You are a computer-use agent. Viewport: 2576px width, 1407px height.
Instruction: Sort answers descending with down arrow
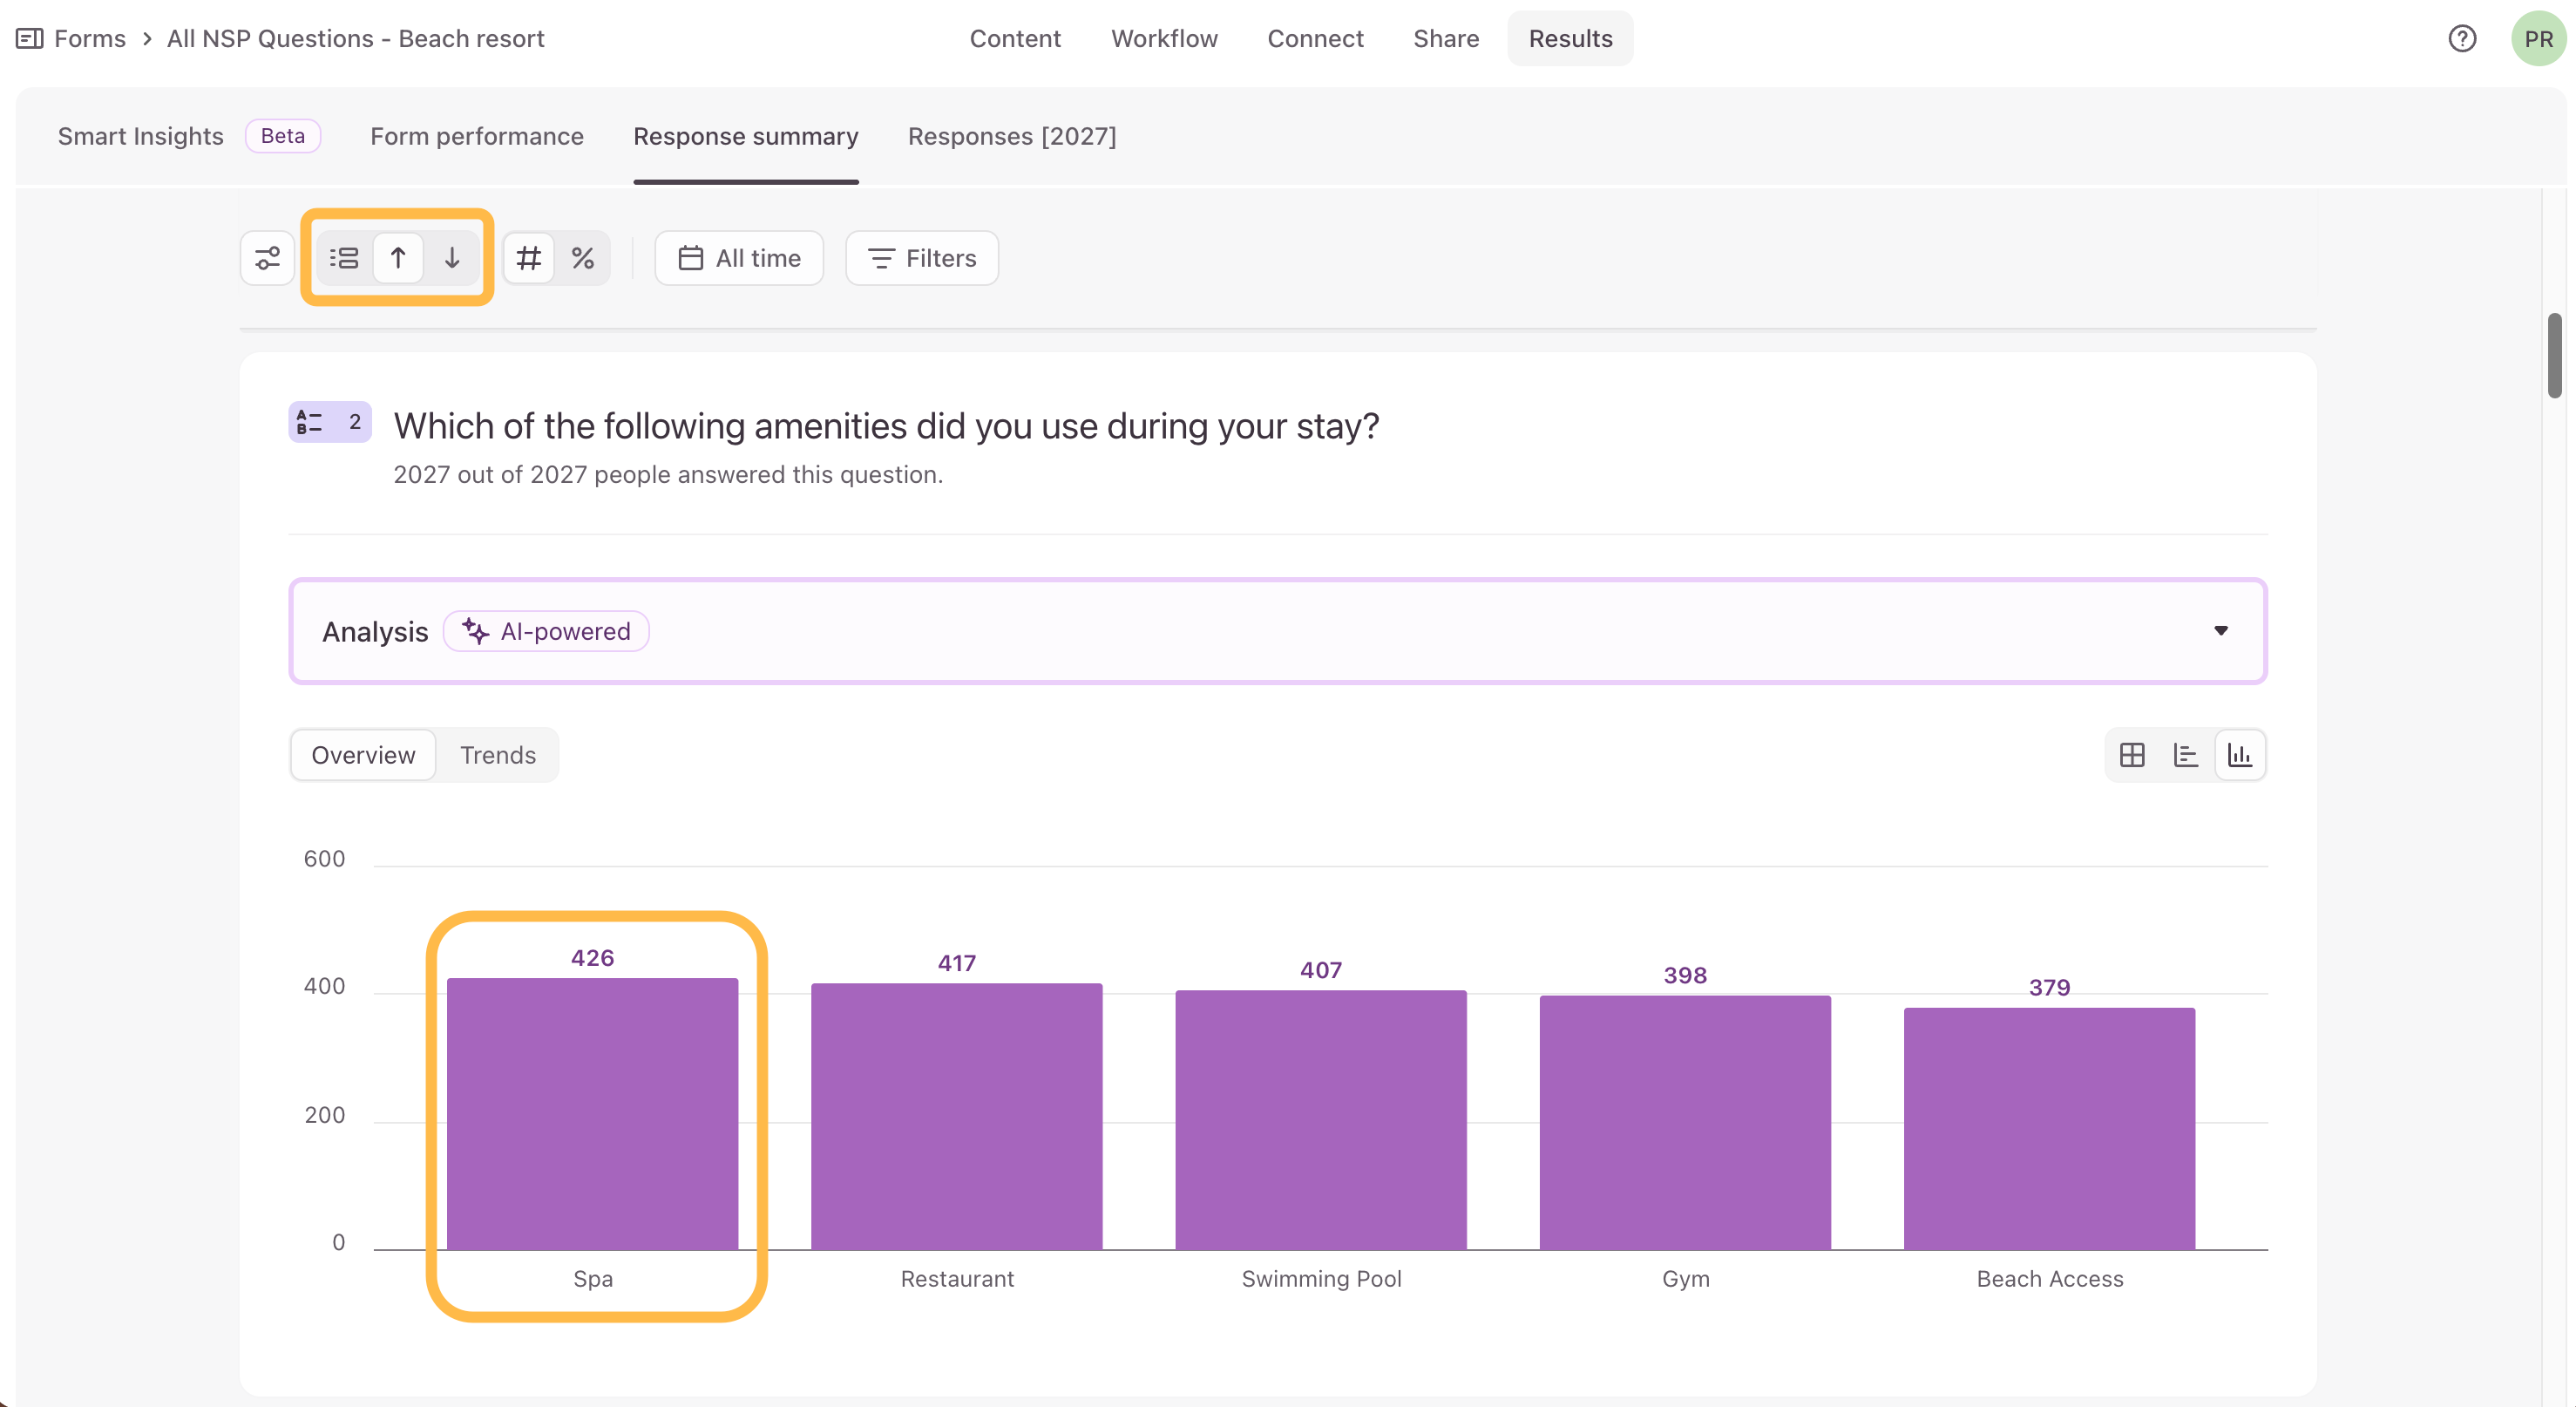452,258
